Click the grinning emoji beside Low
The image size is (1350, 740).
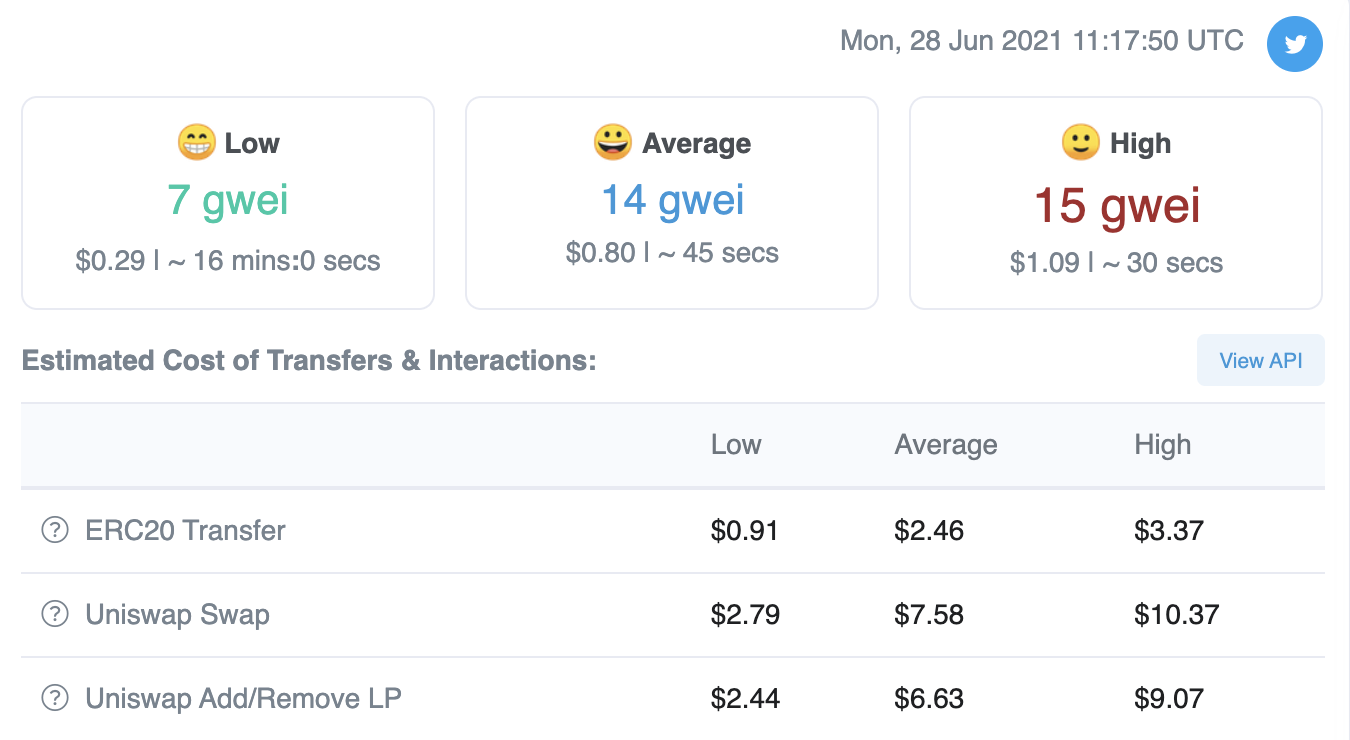click(197, 143)
